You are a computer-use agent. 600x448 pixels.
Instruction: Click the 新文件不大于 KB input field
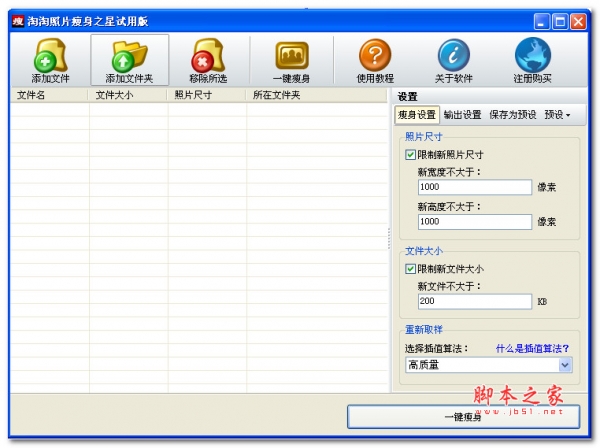474,301
